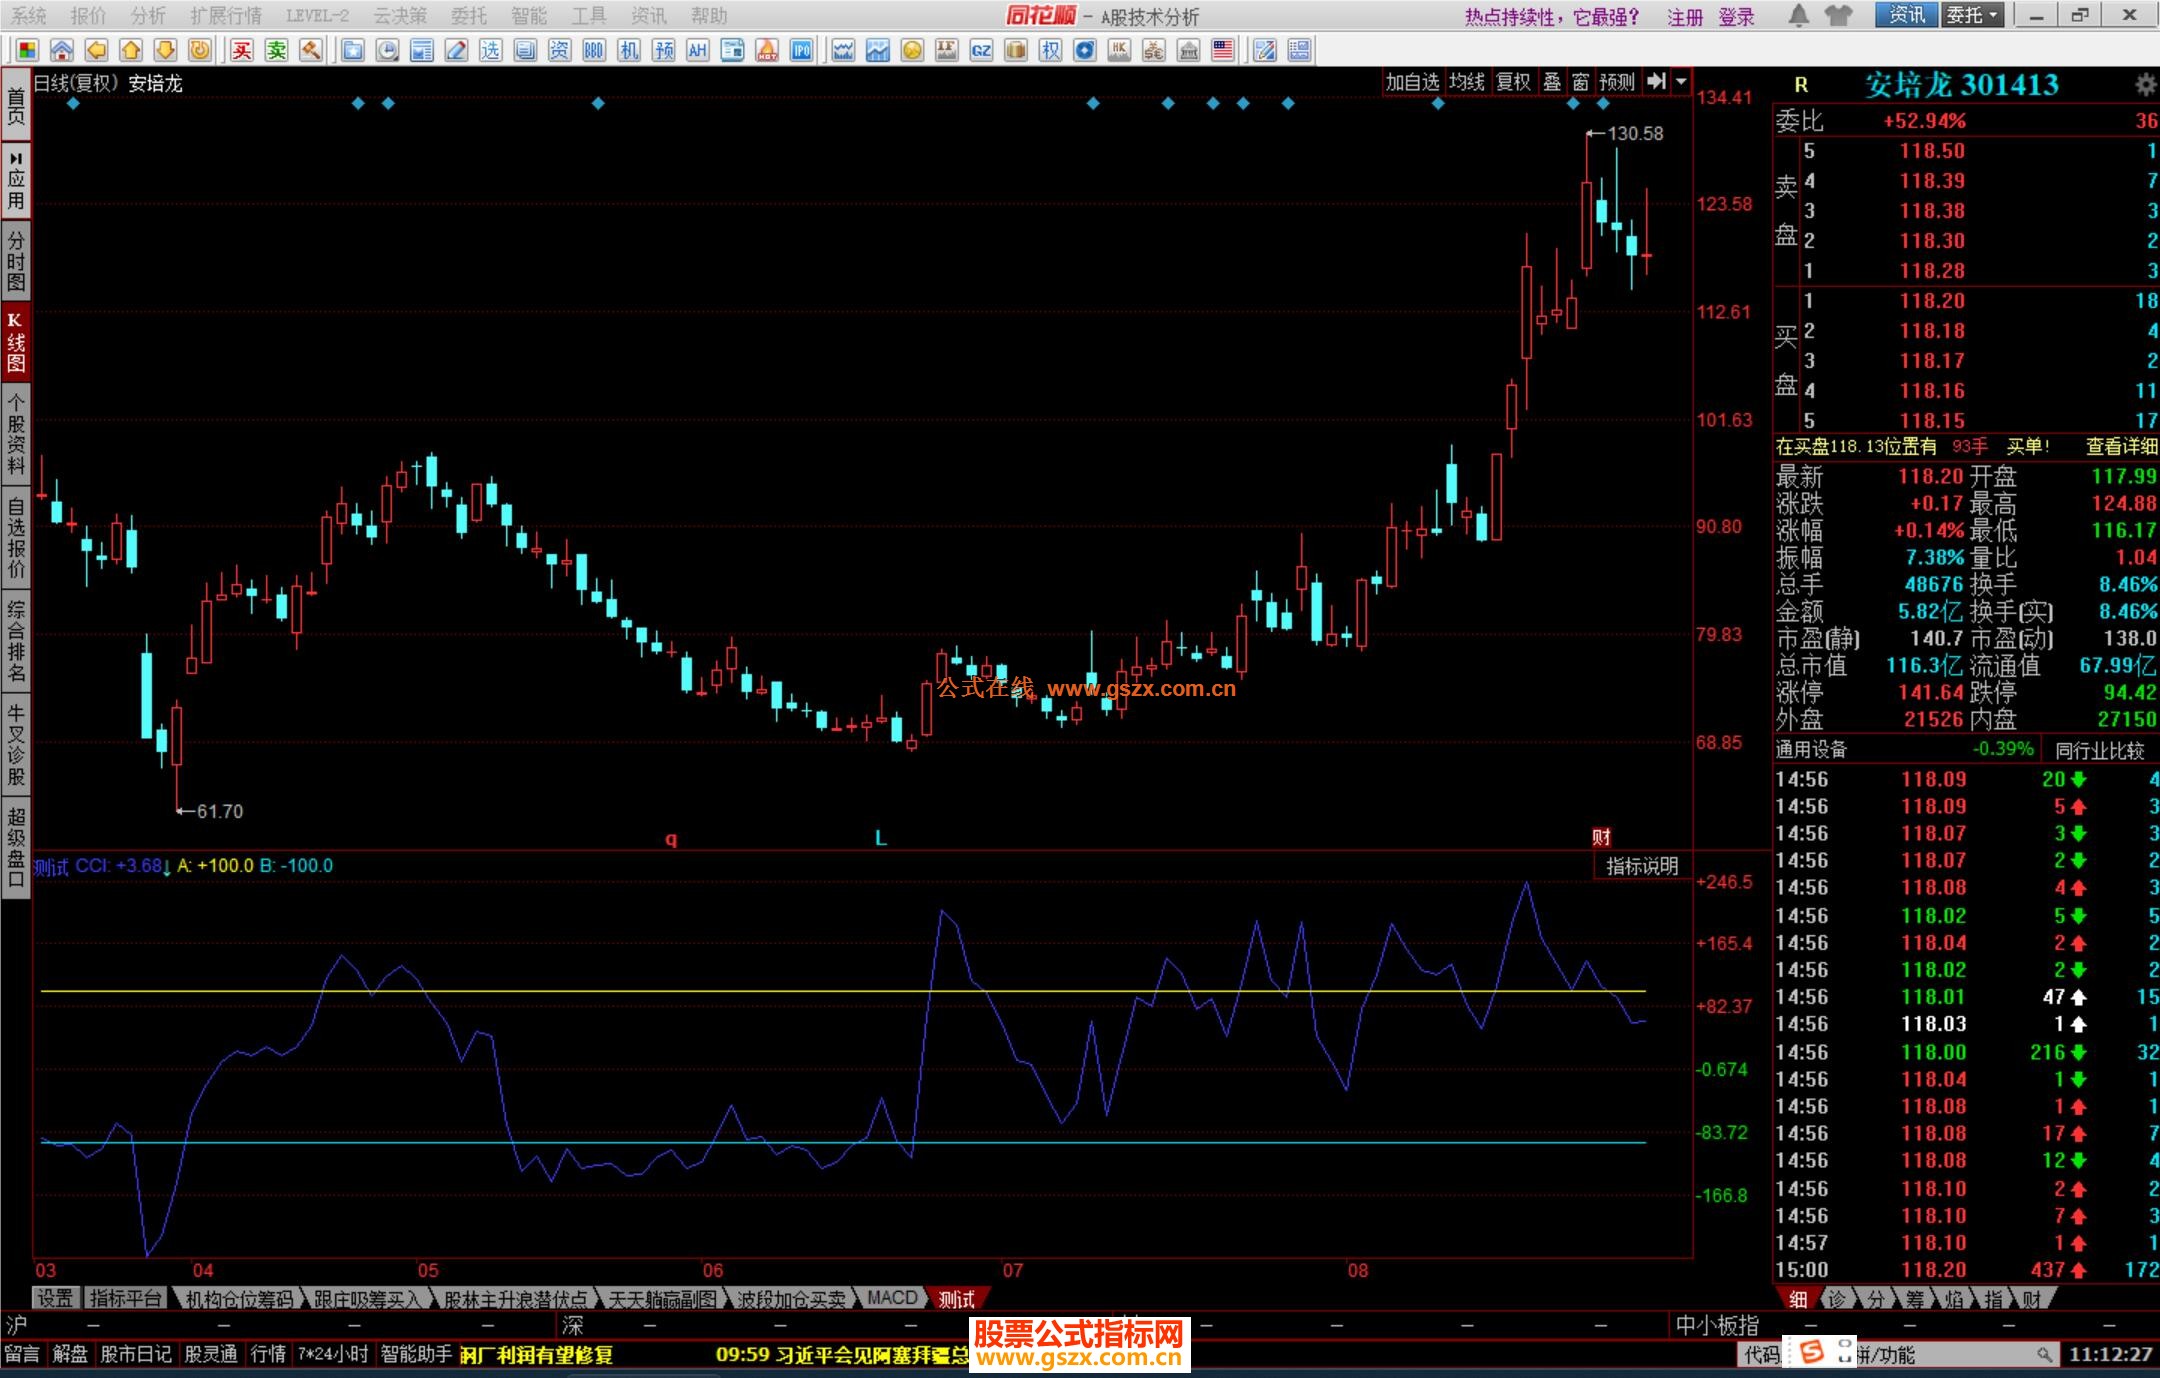The height and width of the screenshot is (1378, 2160).
Task: Click the red 买 buy toolbar icon
Action: coord(242,50)
